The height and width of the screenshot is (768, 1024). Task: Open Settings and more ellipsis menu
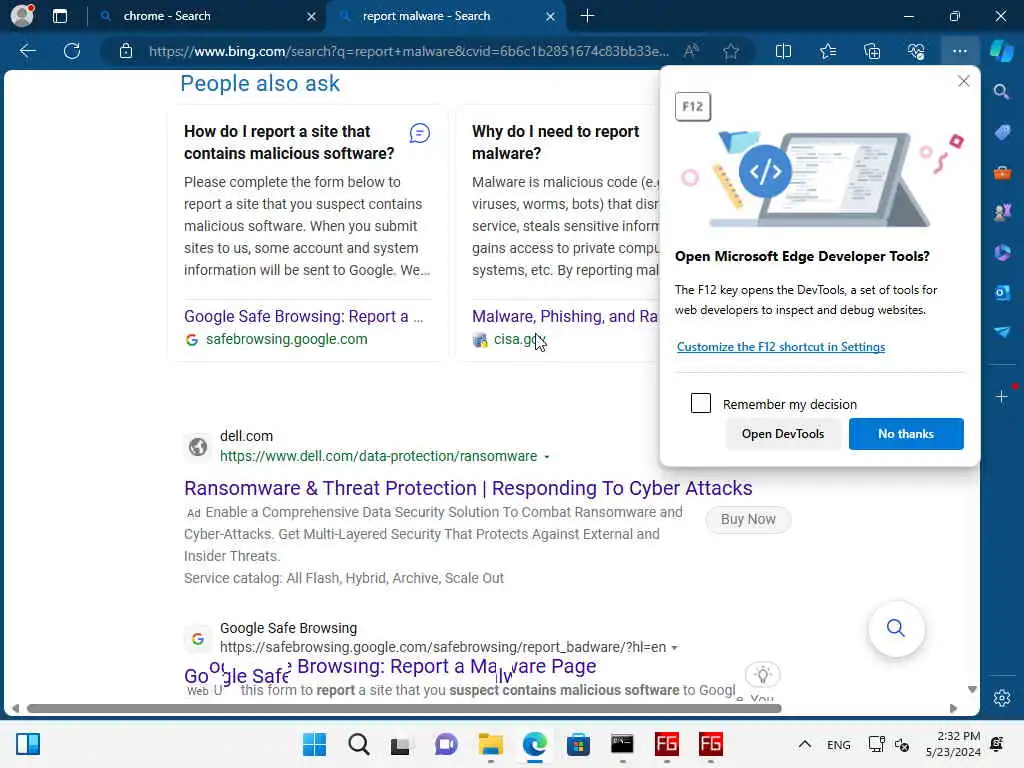coord(959,51)
